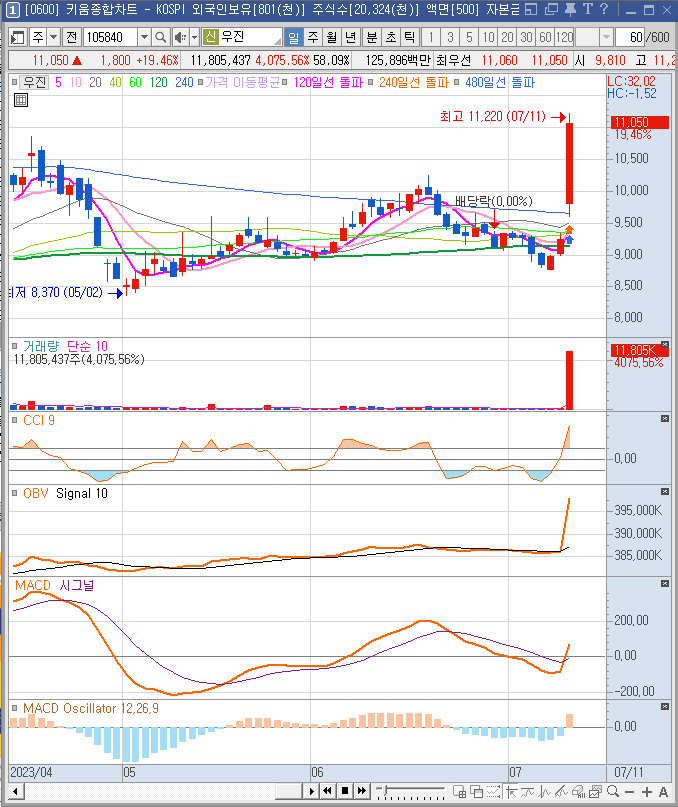Click the duplicate window icon in title bar

551,9
